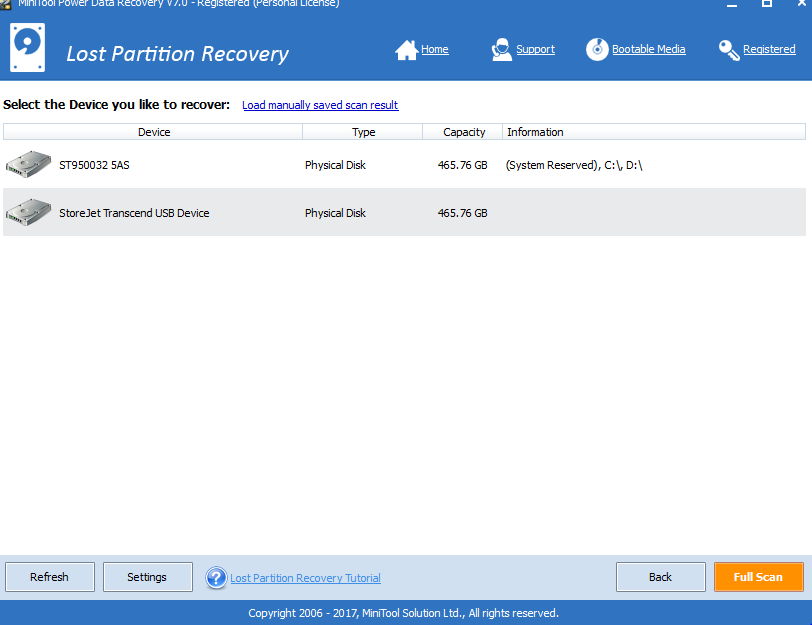Open the Settings button

coord(148,577)
